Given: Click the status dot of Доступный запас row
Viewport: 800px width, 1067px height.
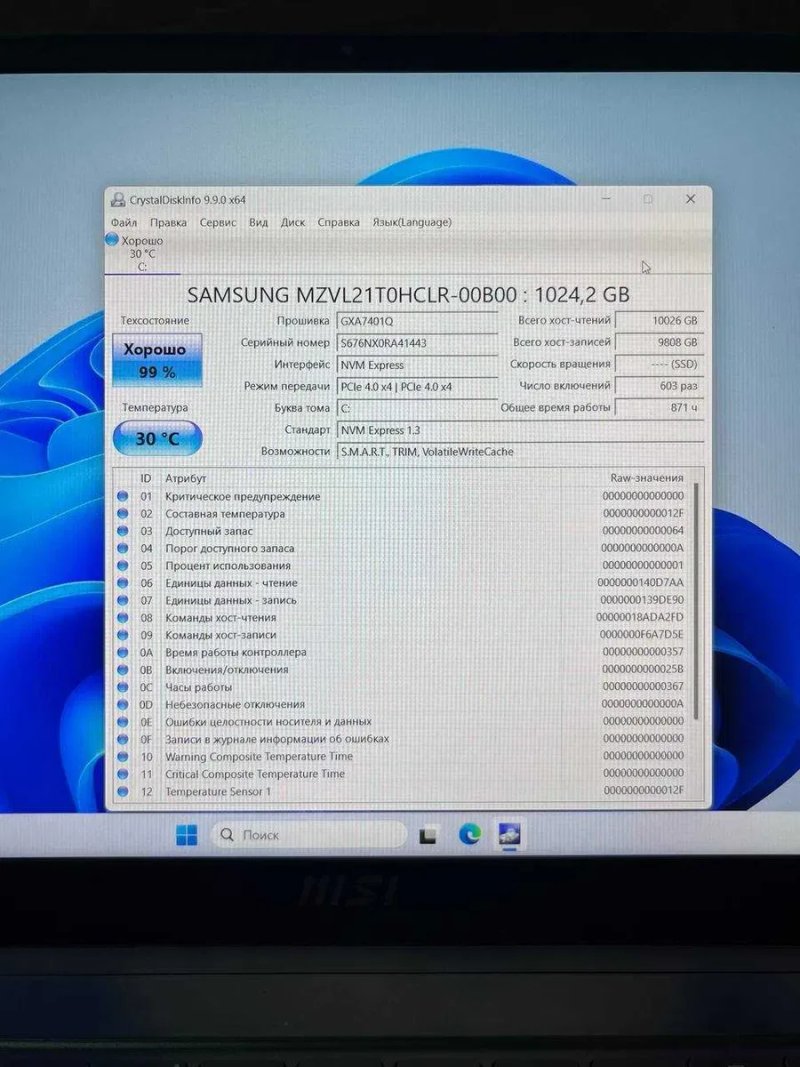Looking at the screenshot, I should click(x=122, y=531).
